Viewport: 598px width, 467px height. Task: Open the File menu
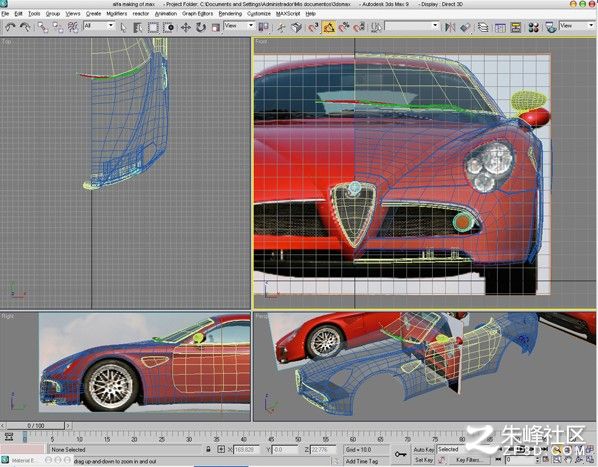click(x=5, y=13)
